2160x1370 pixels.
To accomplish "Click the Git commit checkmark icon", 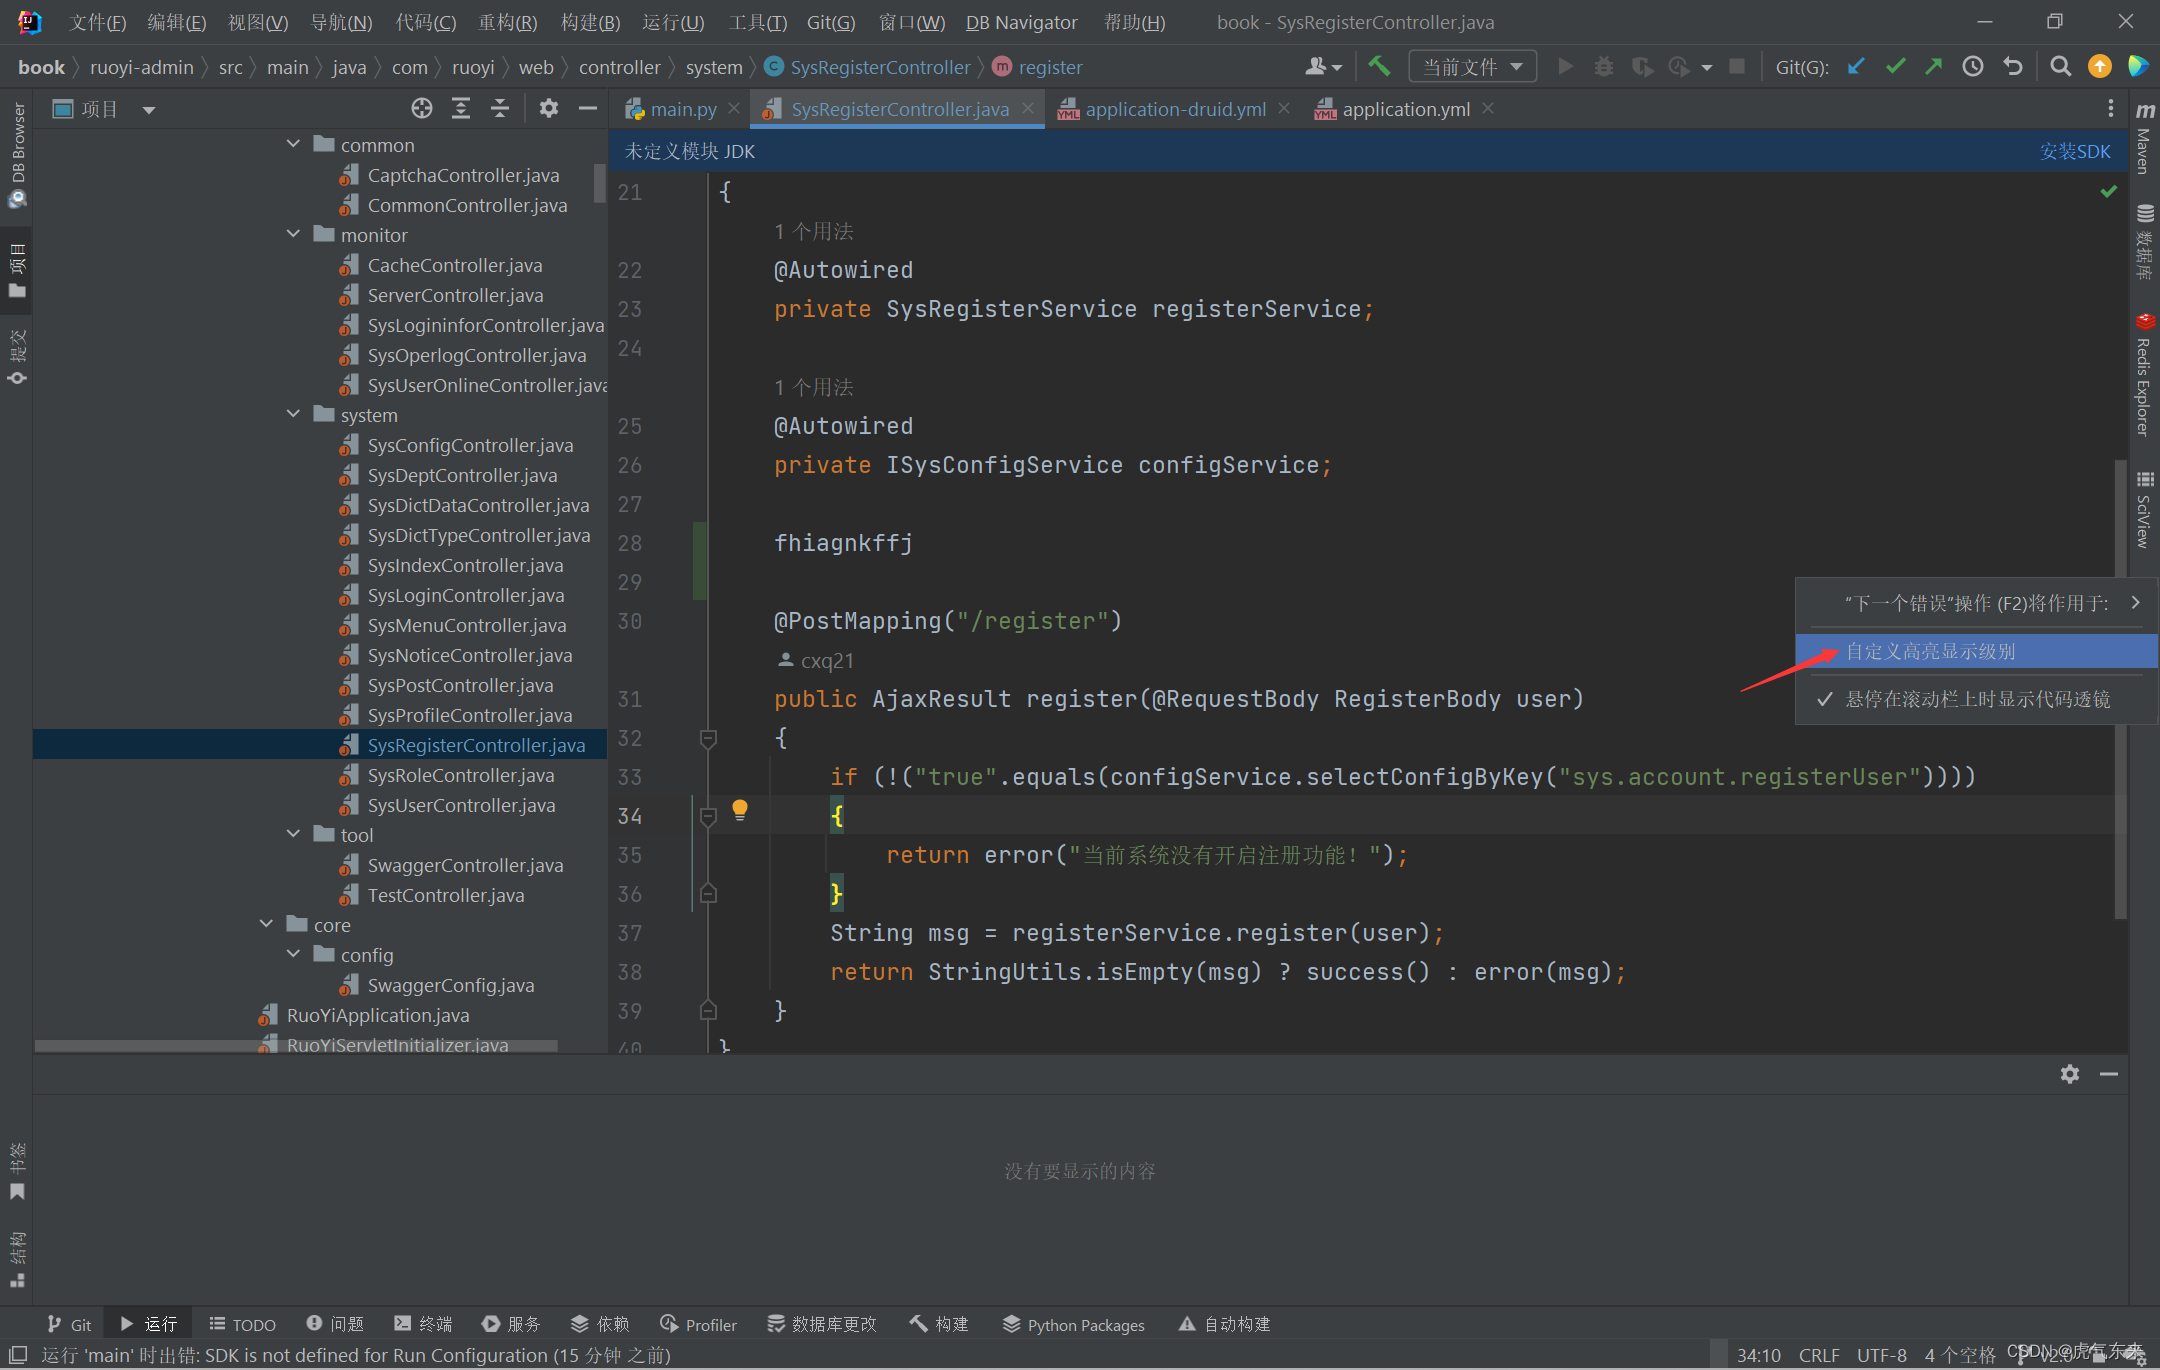I will coord(1895,67).
